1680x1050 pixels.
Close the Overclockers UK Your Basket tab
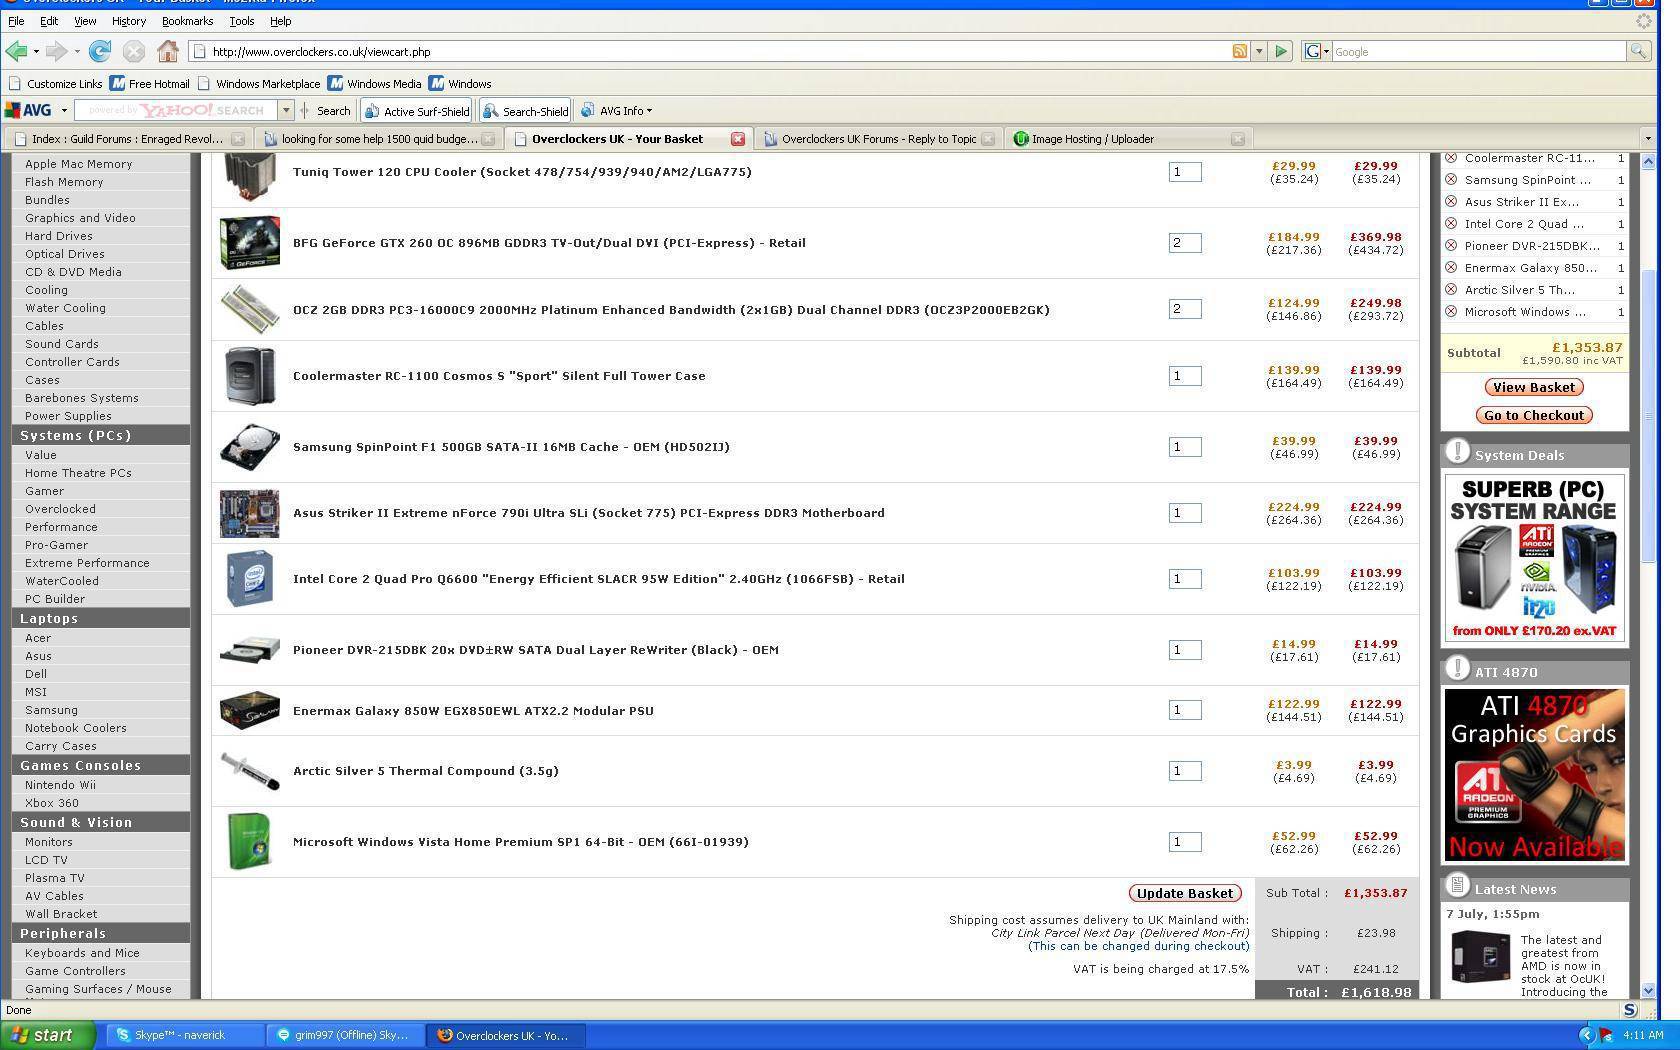[x=737, y=139]
